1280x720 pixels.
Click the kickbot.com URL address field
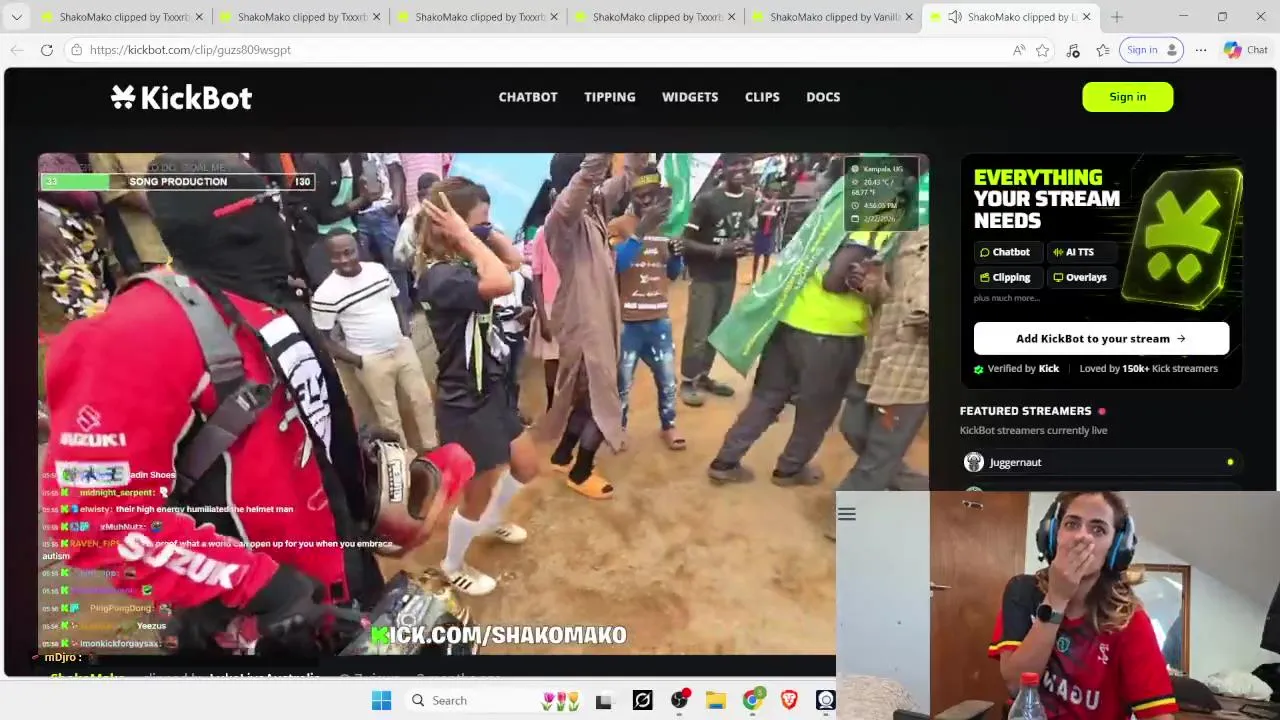pos(190,50)
